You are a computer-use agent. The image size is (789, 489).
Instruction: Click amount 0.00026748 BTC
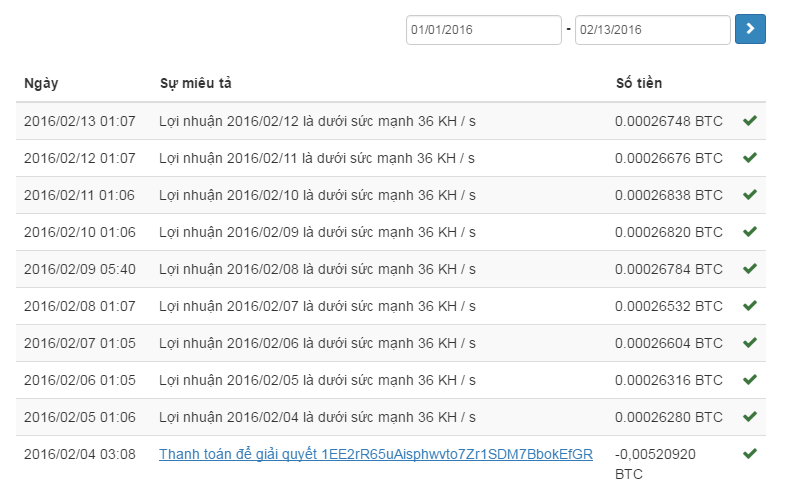click(668, 121)
